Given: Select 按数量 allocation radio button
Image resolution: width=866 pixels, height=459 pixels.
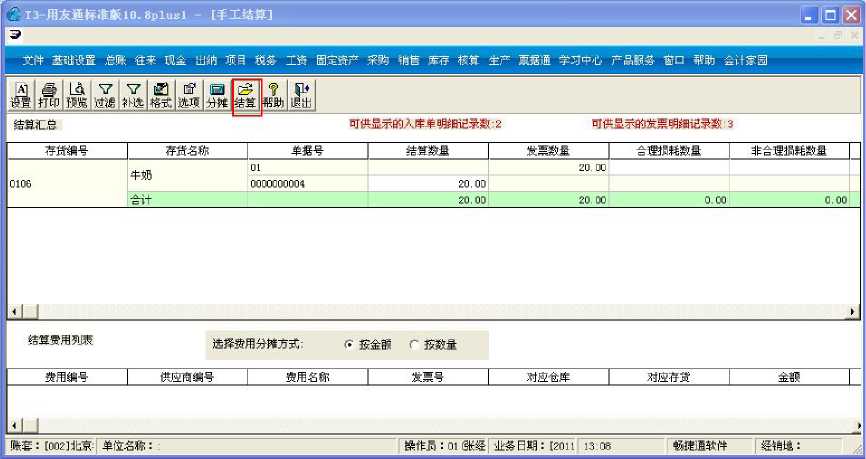Looking at the screenshot, I should pyautogui.click(x=414, y=345).
